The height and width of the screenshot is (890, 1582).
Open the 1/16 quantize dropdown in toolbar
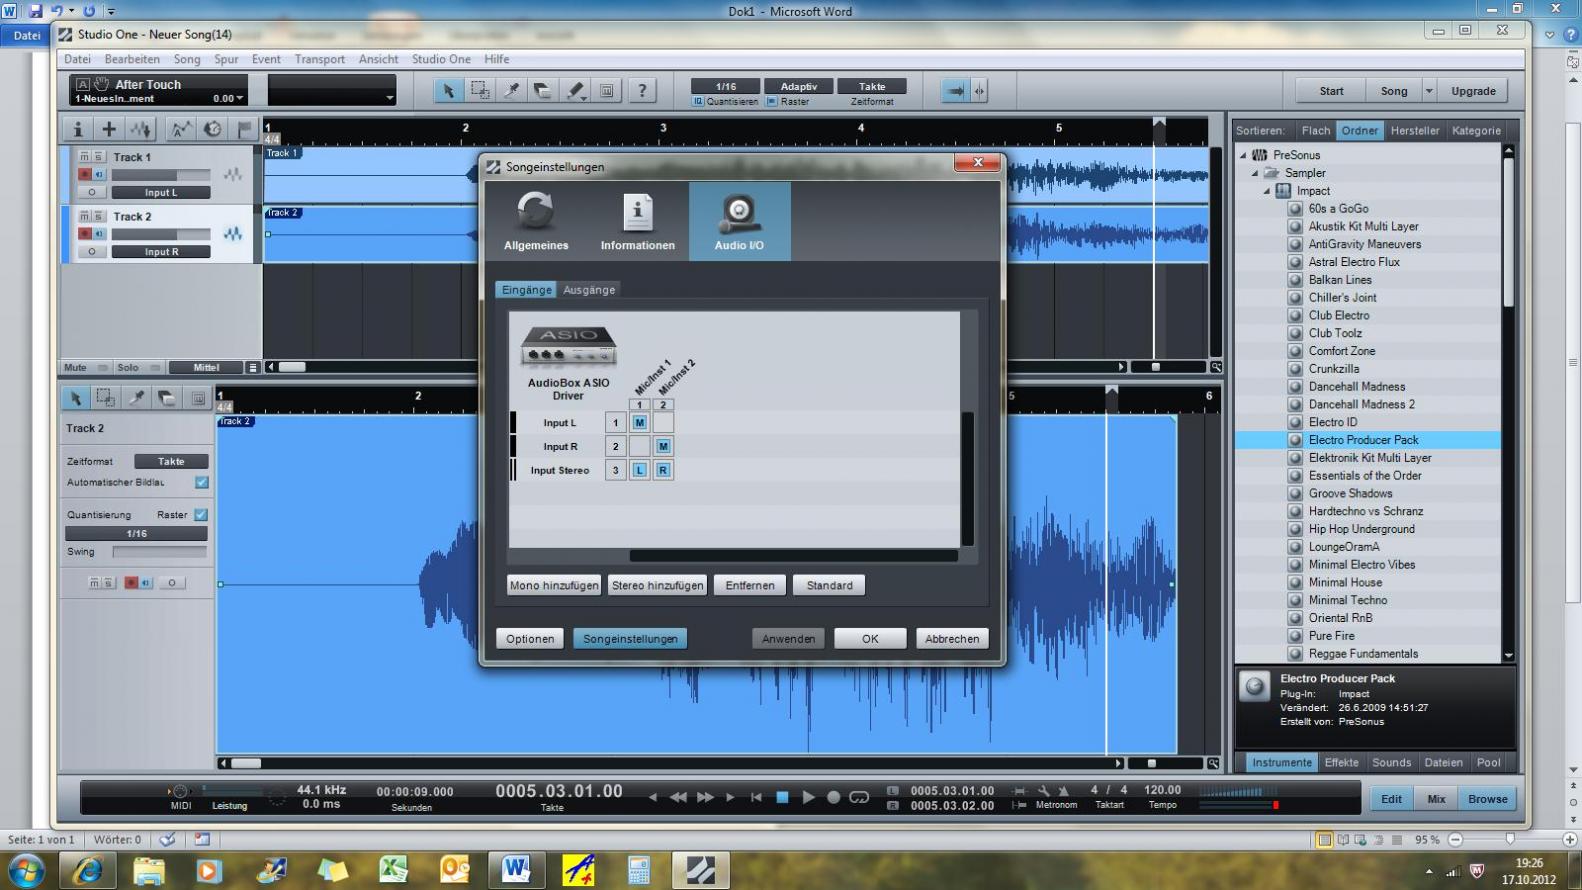pyautogui.click(x=726, y=86)
